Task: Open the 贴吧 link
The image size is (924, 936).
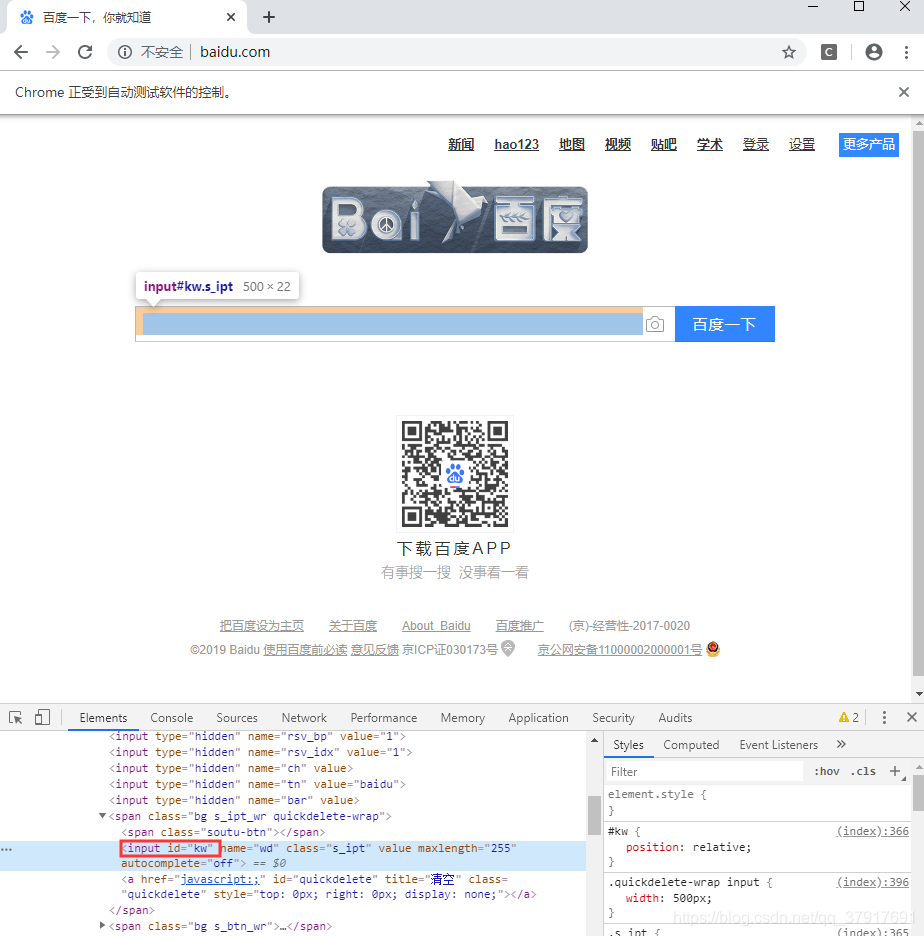Action: pyautogui.click(x=664, y=144)
